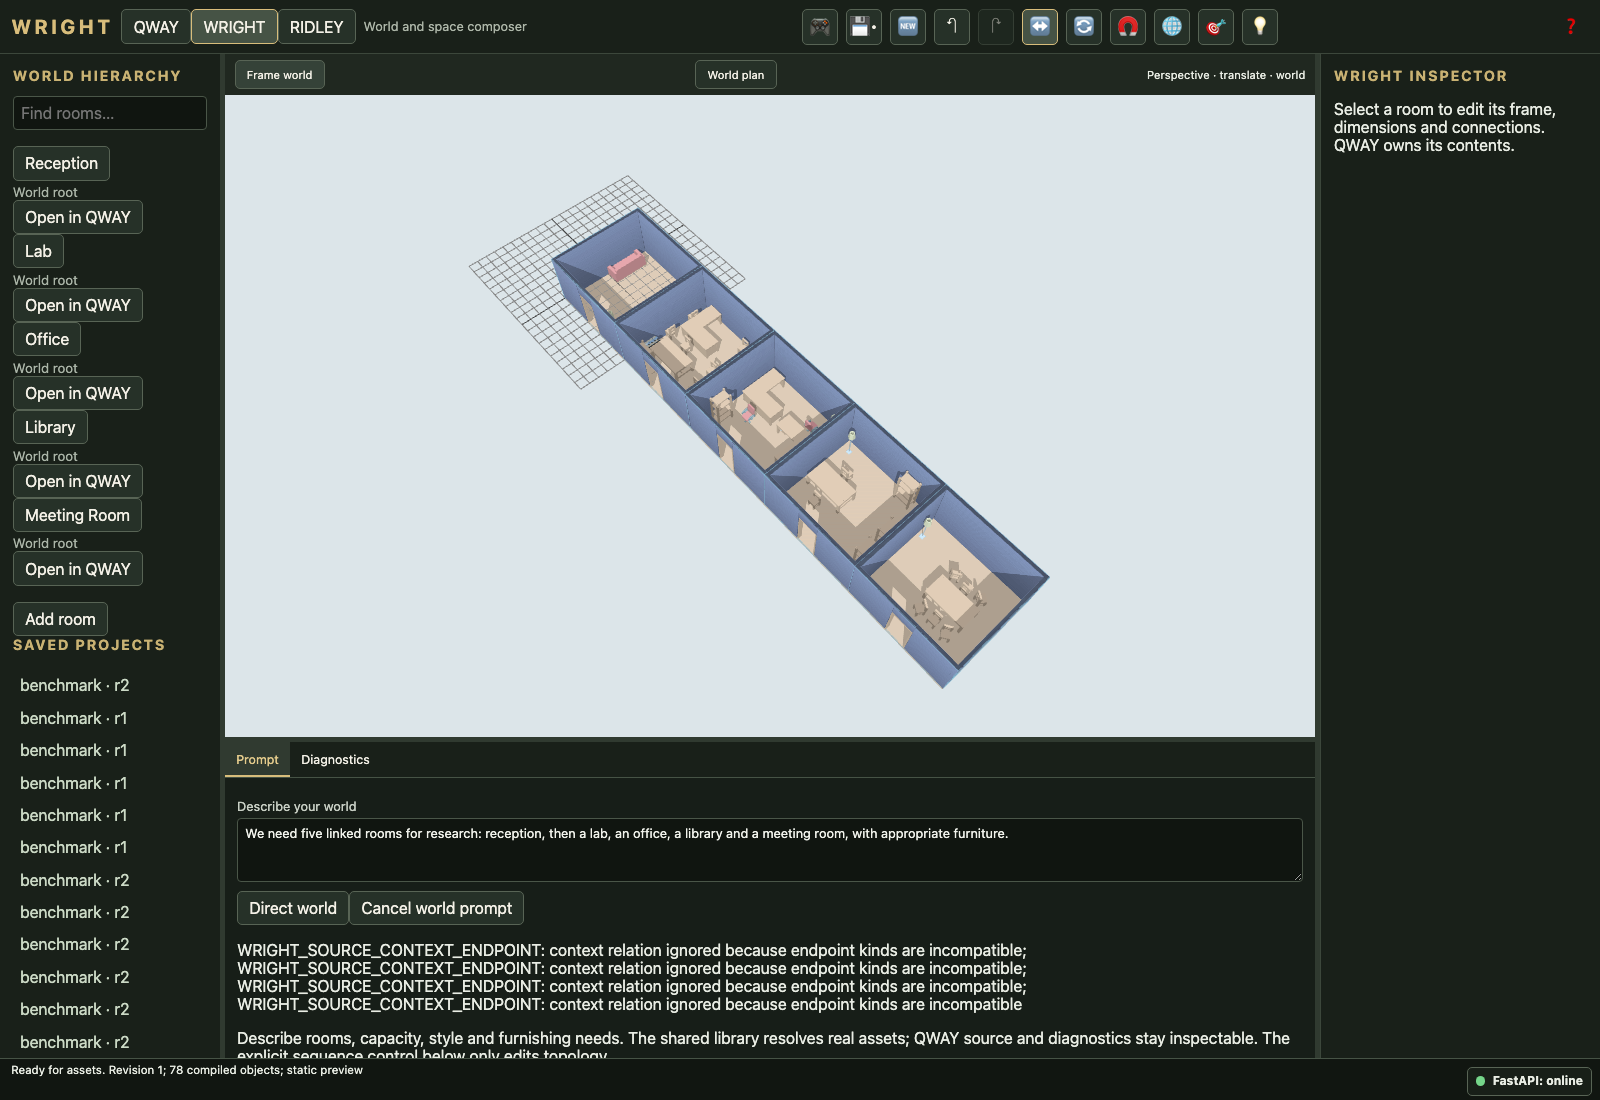
Task: Select the Library room in hierarchy
Action: click(50, 427)
